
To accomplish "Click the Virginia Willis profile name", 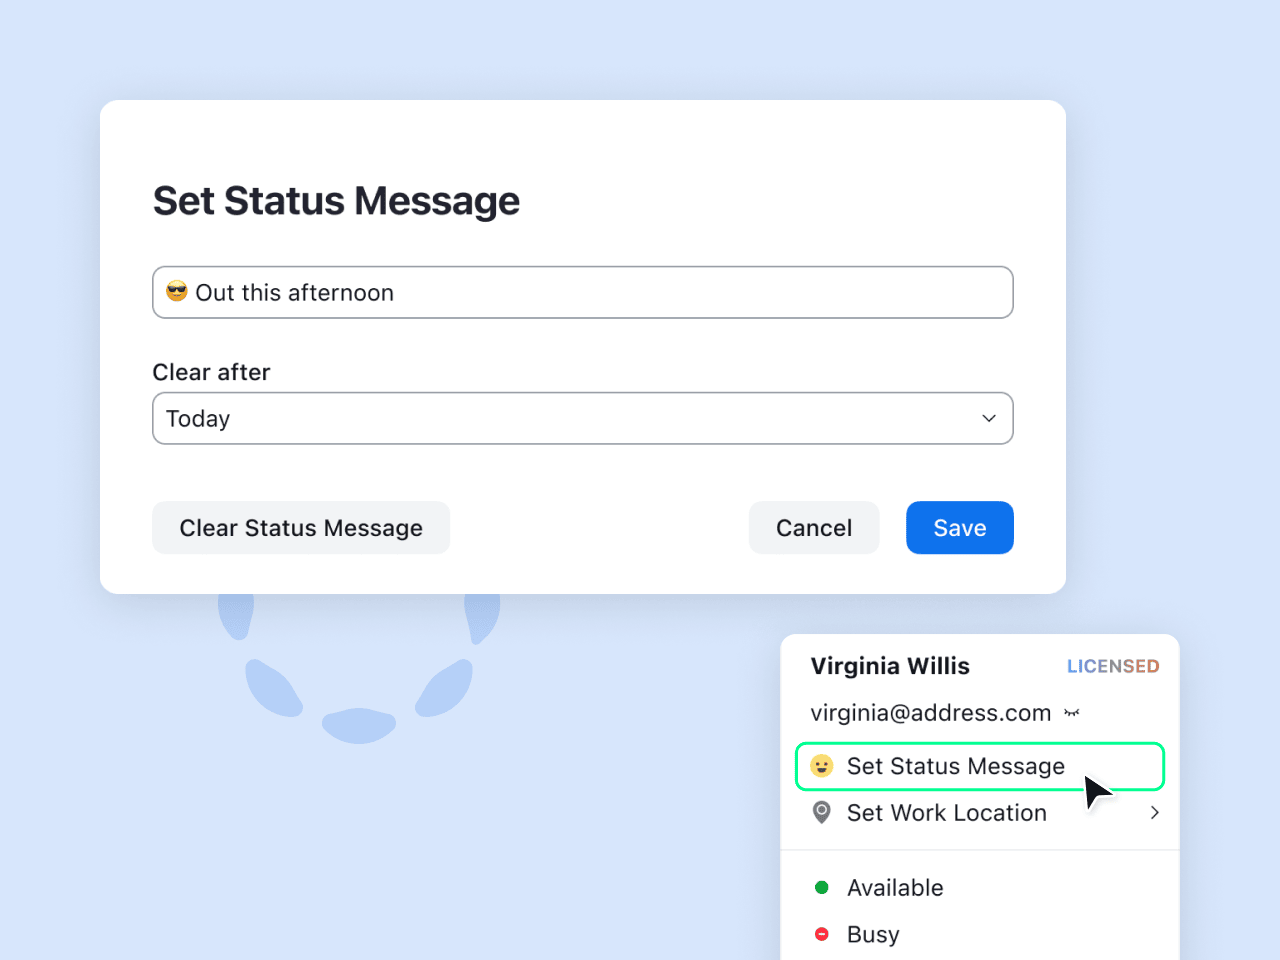I will [890, 666].
